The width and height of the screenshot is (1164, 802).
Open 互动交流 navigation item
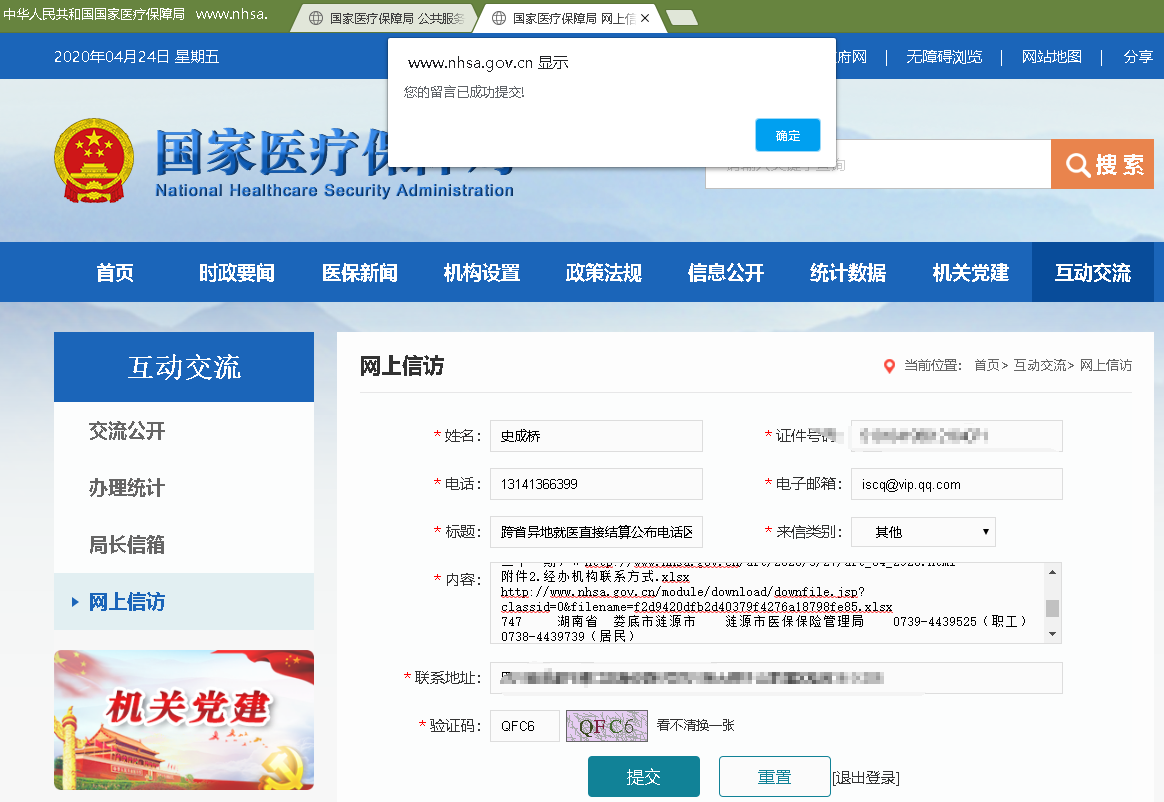tap(1093, 273)
